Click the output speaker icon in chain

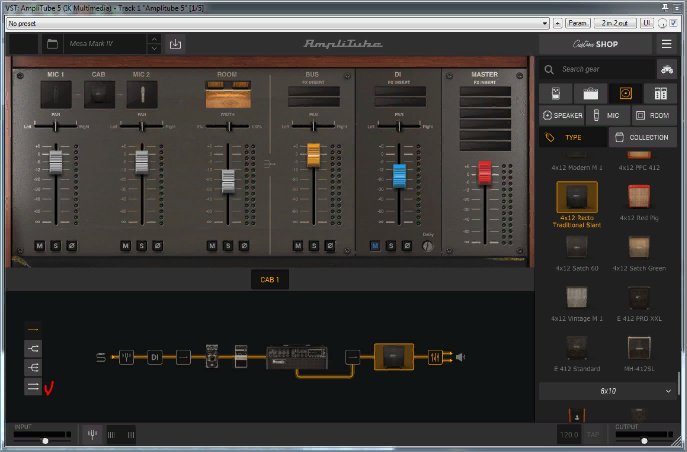[460, 357]
